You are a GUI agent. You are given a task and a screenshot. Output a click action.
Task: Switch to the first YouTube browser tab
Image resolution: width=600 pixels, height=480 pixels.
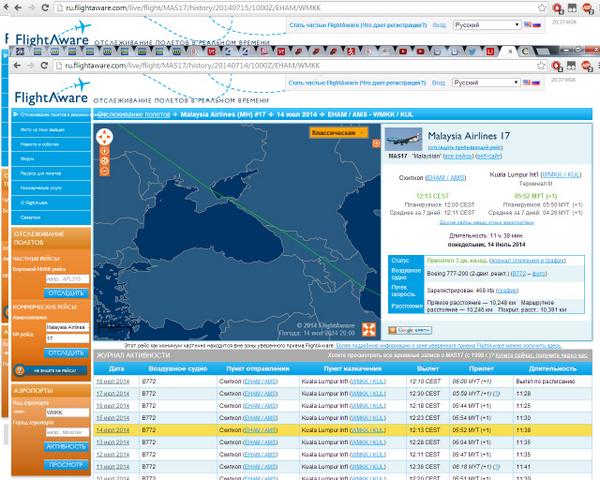[x=403, y=51]
